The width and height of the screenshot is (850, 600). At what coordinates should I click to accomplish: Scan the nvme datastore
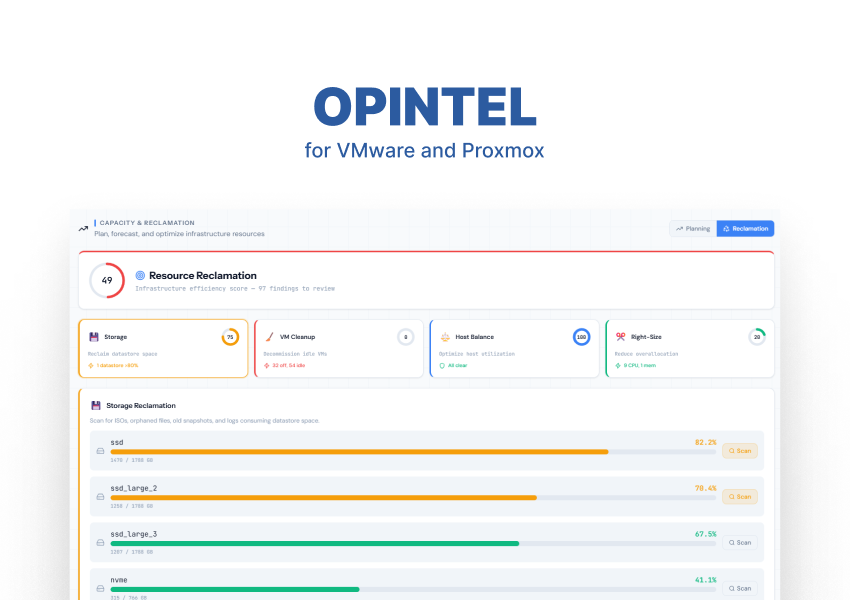click(x=740, y=589)
